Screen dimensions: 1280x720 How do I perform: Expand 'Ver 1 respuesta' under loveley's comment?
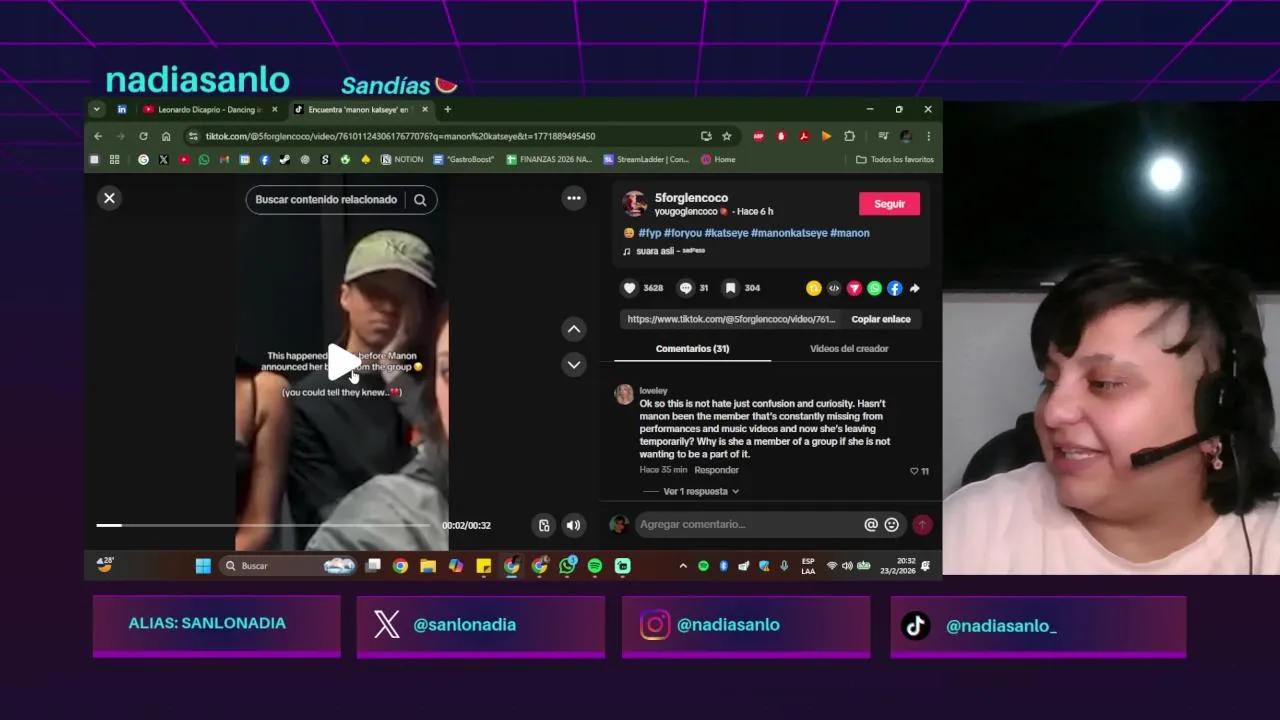(x=701, y=491)
